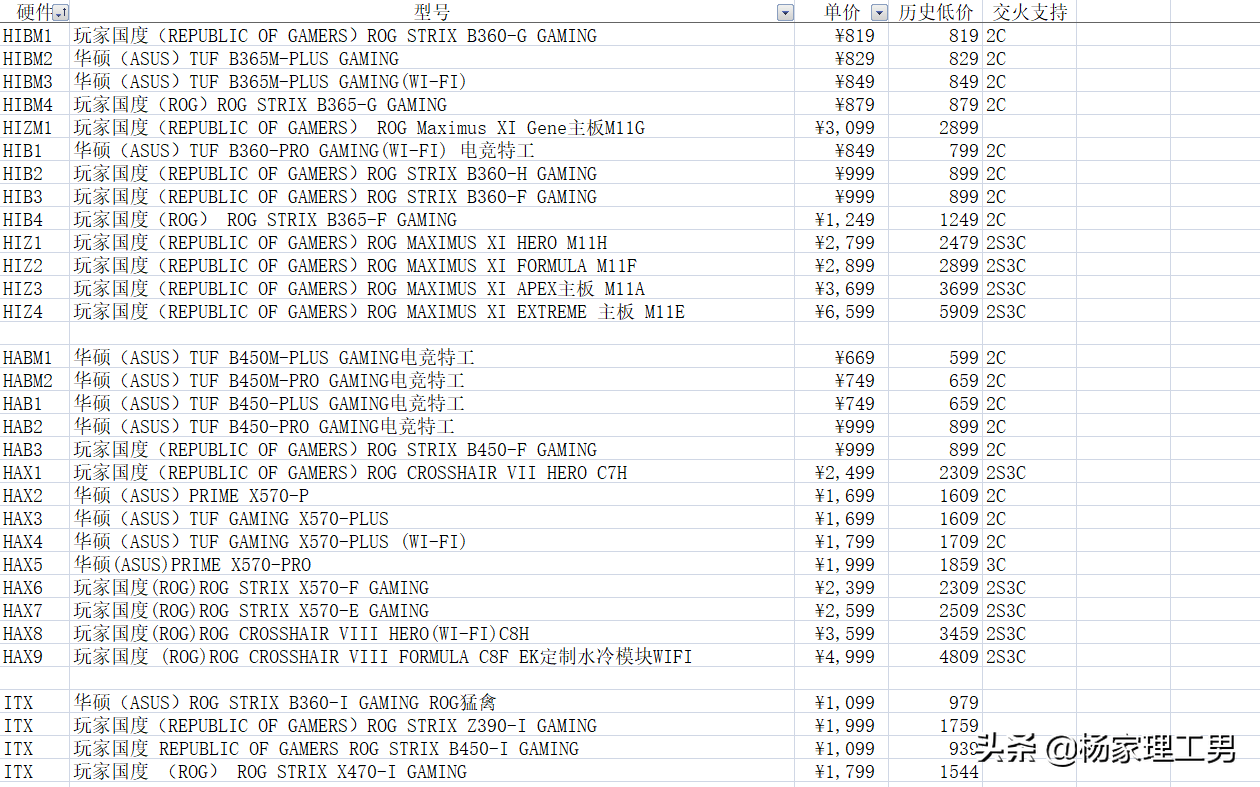Viewport: 1260px width, 787px height.
Task: Click the HIZ4 code cell
Action: click(x=35, y=312)
